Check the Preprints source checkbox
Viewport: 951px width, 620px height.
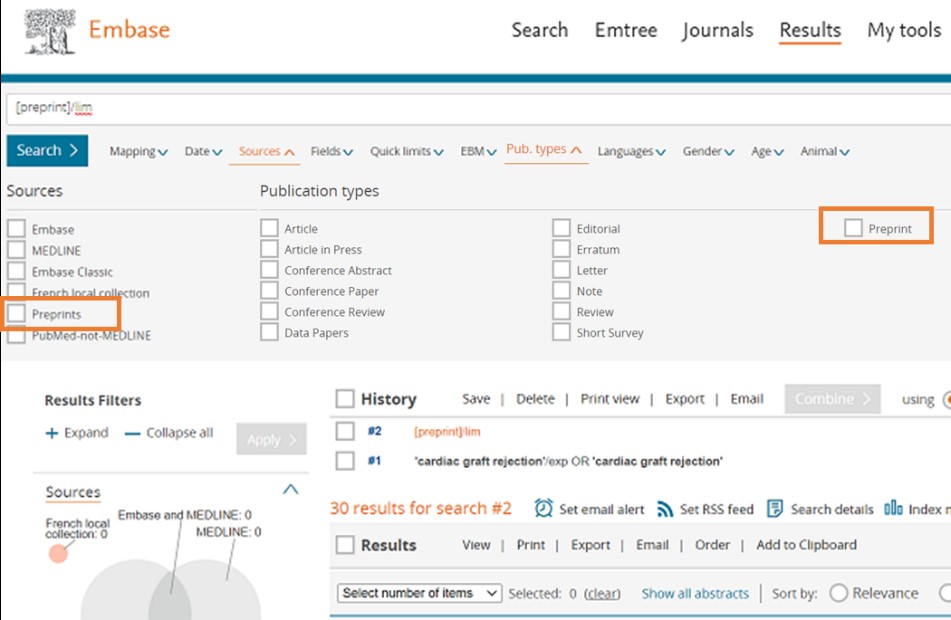pyautogui.click(x=16, y=314)
